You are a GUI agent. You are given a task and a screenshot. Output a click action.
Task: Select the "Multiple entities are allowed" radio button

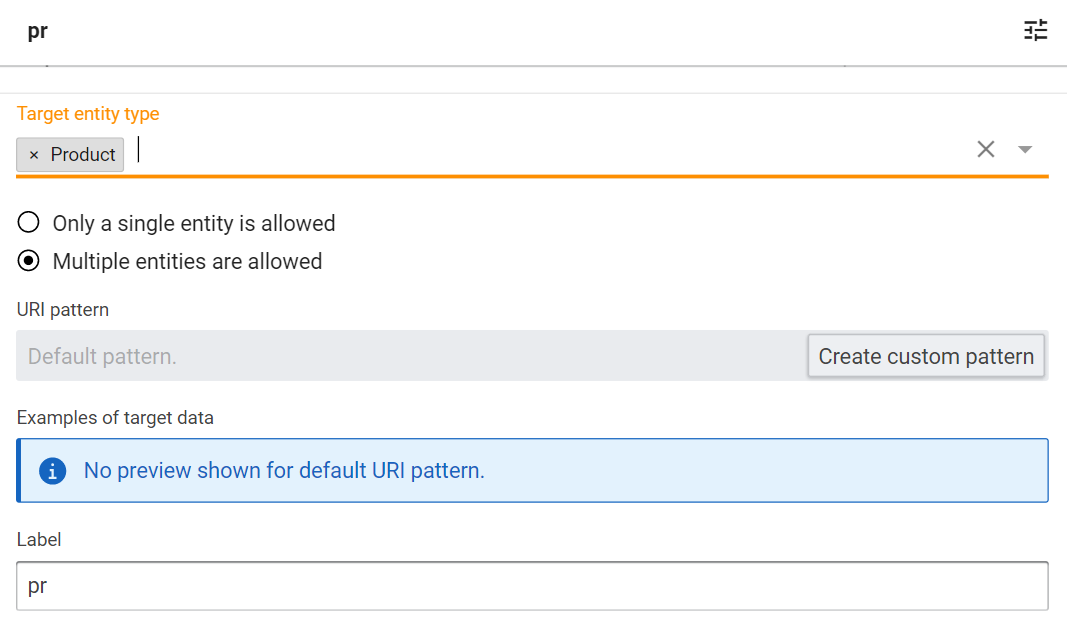29,261
